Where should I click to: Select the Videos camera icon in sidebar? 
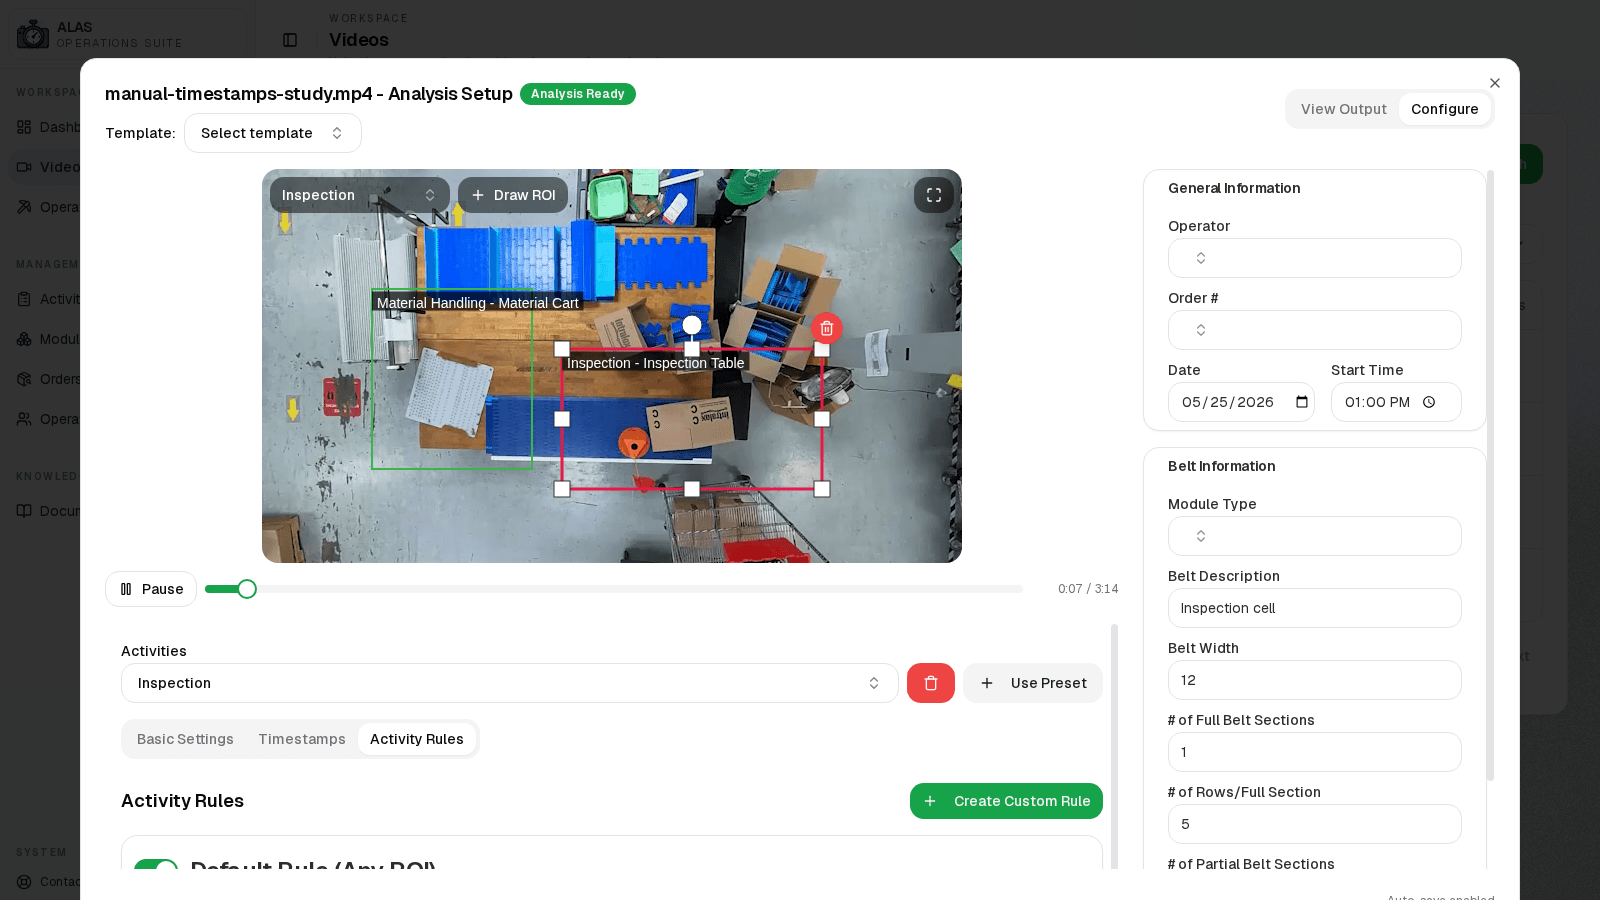pos(25,167)
